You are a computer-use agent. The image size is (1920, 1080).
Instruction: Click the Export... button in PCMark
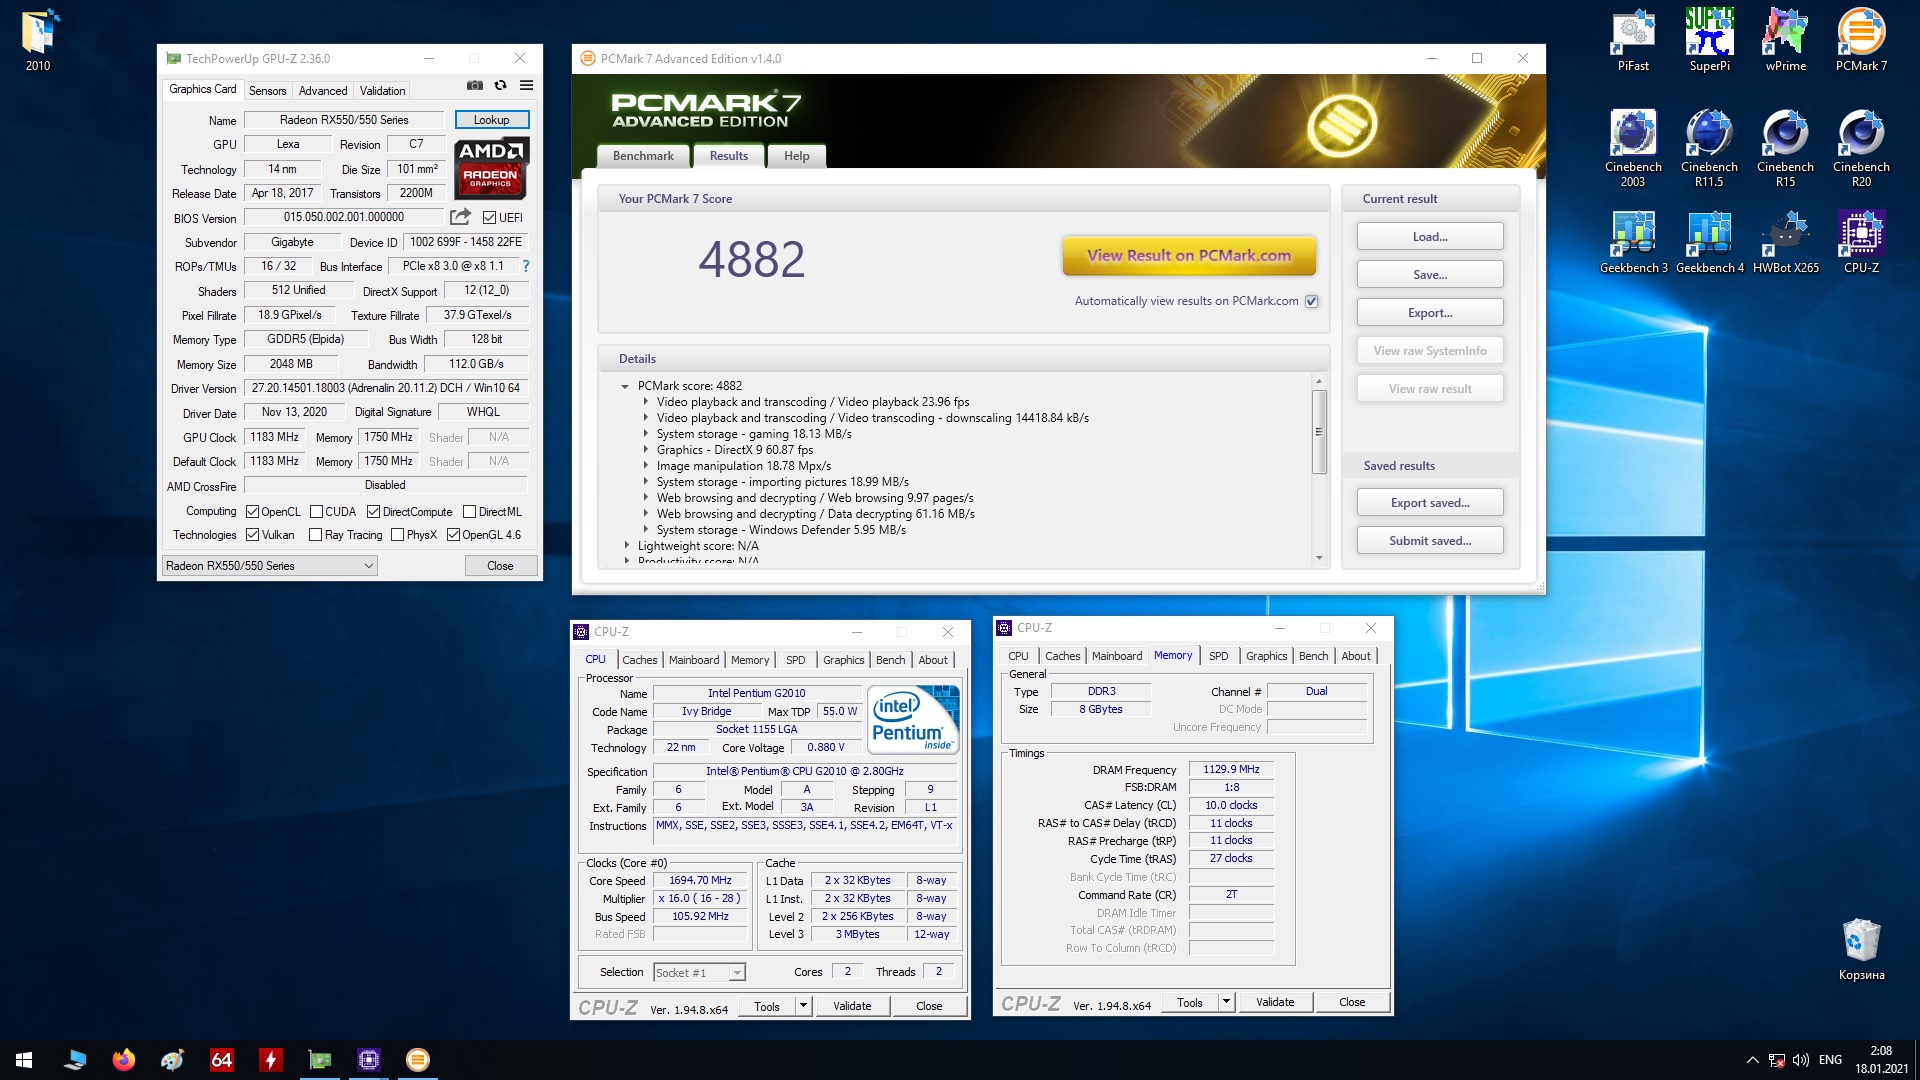[x=1430, y=313]
